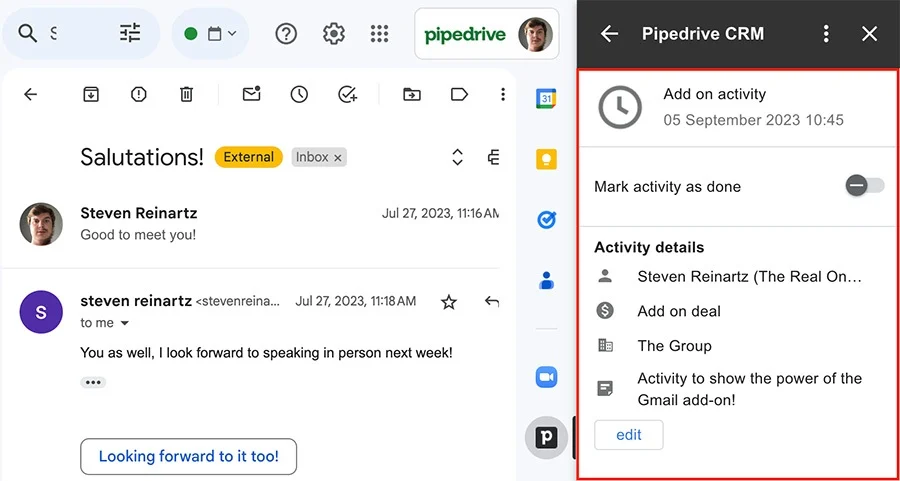Delete this conversation with trash icon
Image resolution: width=900 pixels, height=481 pixels.
point(186,94)
